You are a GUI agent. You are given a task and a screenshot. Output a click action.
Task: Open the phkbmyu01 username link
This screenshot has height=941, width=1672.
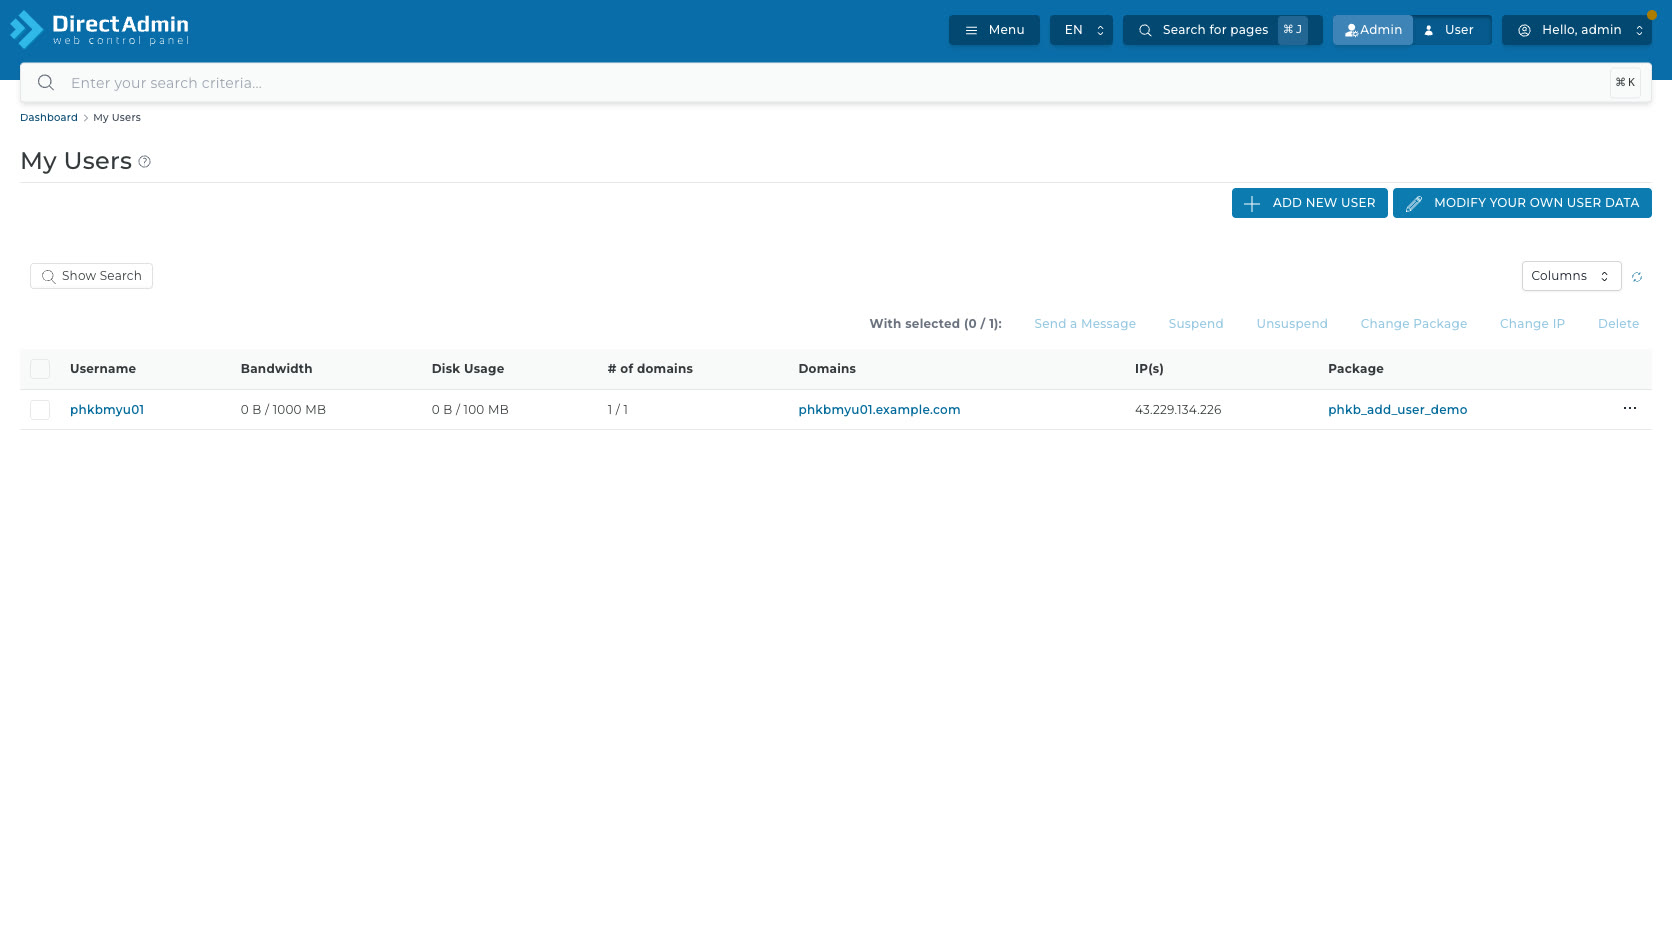107,410
